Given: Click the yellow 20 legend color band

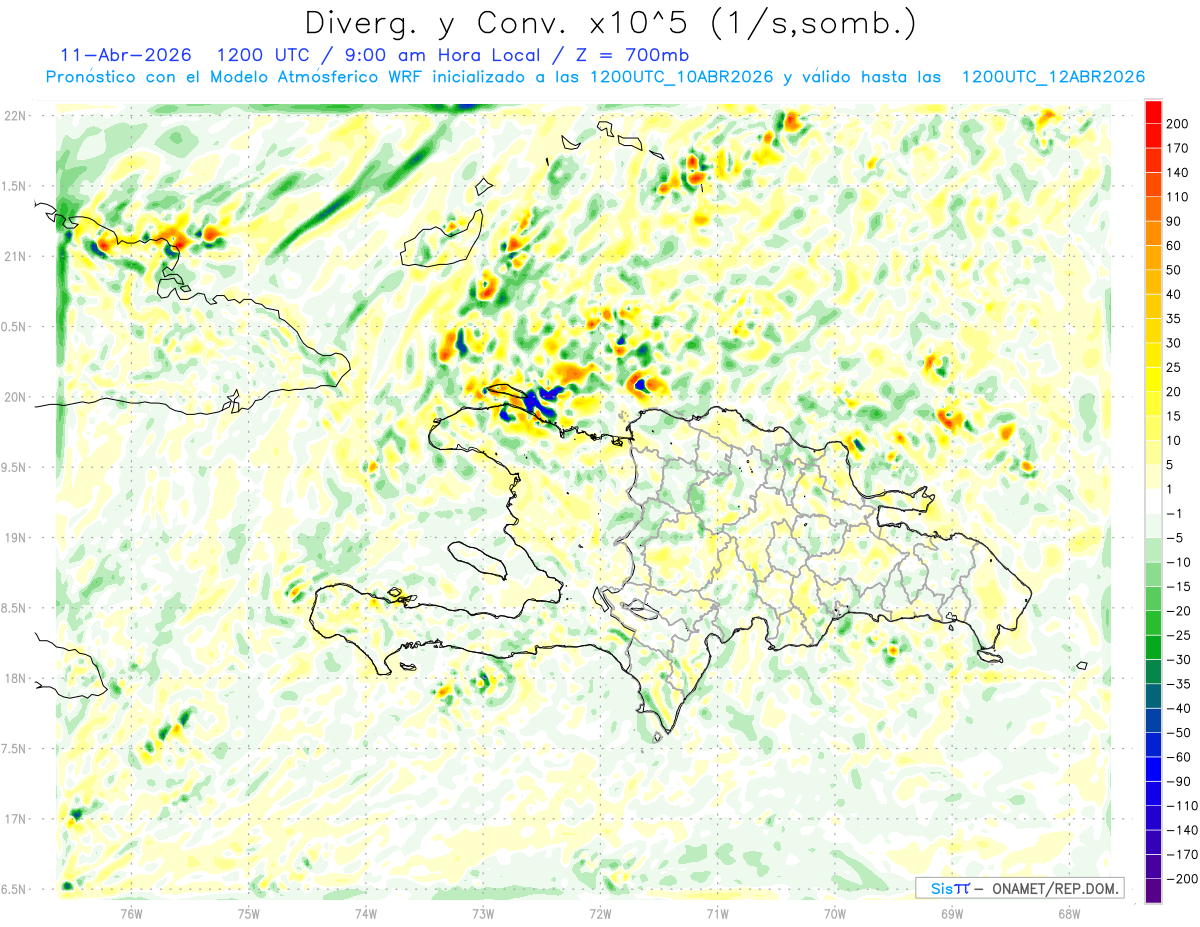Looking at the screenshot, I should click(x=1153, y=380).
